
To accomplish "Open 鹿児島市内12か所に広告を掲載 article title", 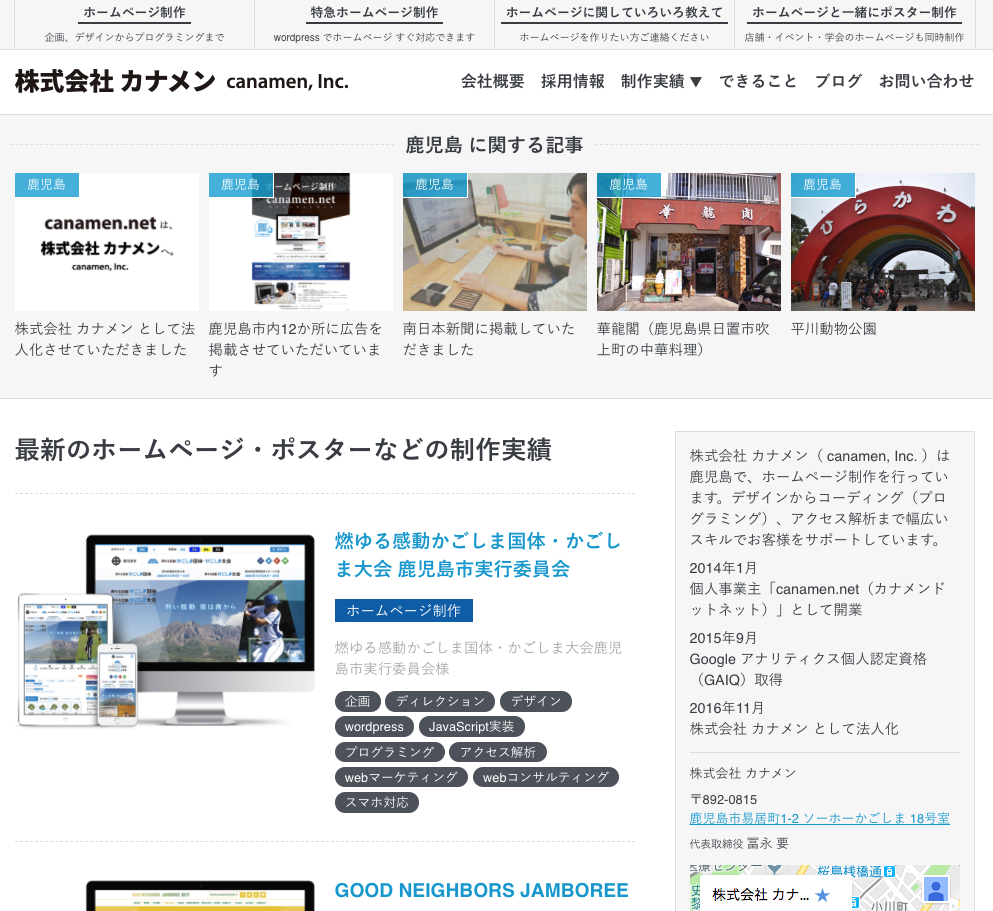I will [296, 349].
